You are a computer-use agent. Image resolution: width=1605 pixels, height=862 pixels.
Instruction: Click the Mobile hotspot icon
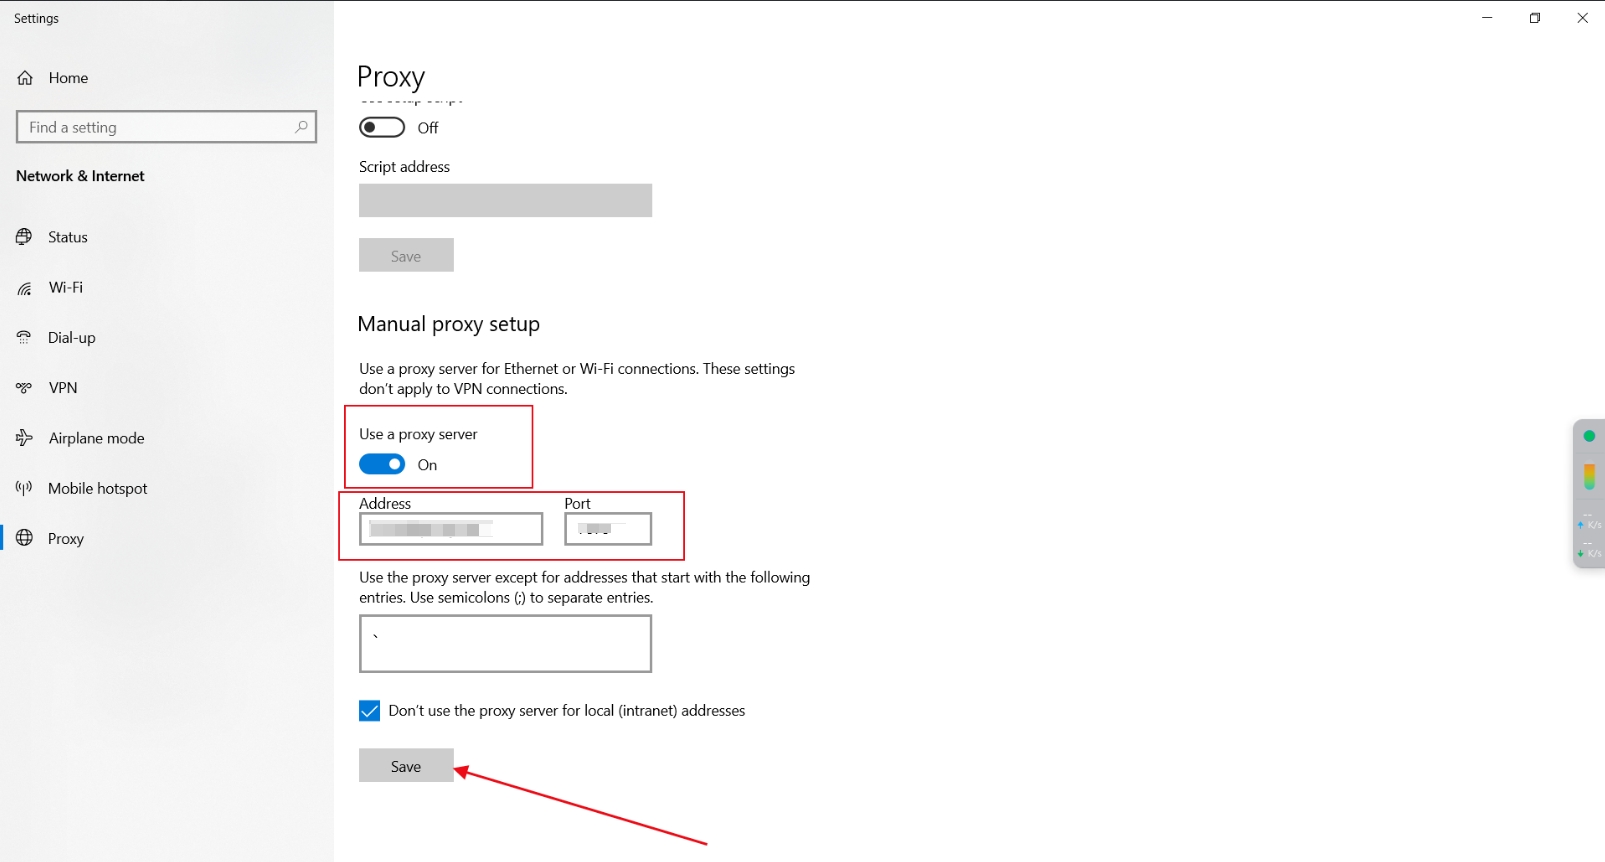(x=24, y=488)
